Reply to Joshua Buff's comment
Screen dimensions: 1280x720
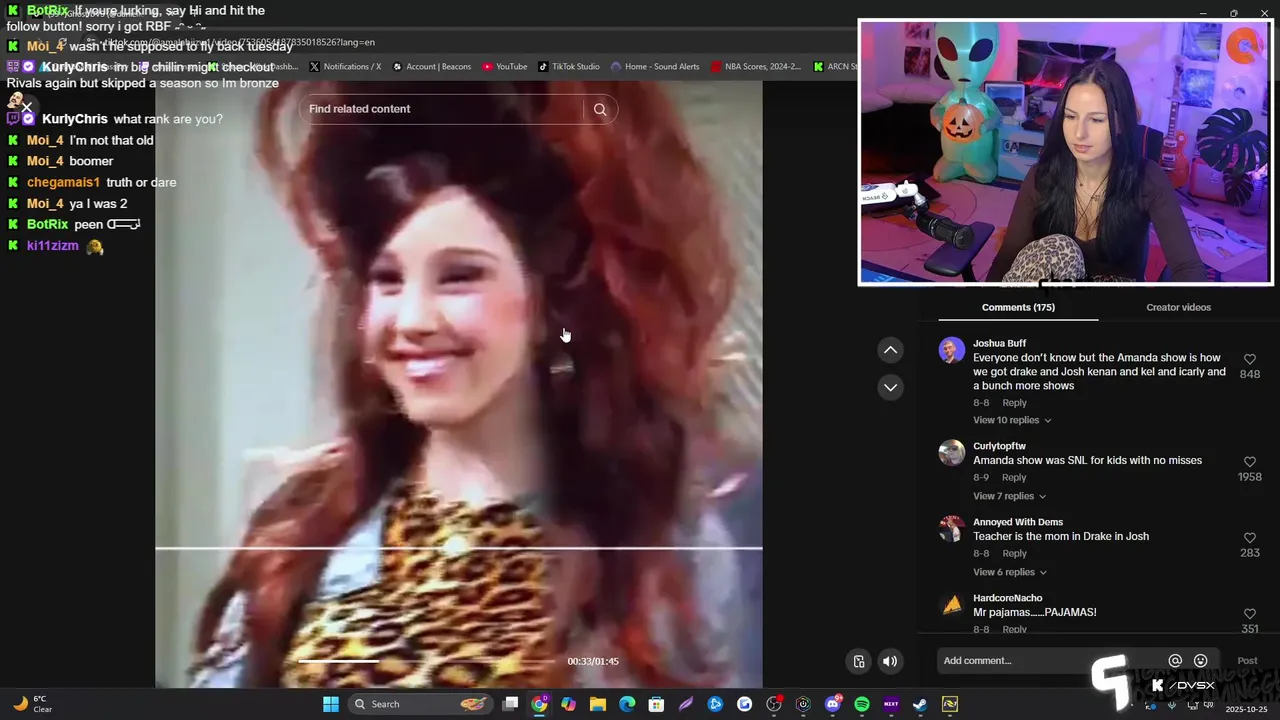1014,403
